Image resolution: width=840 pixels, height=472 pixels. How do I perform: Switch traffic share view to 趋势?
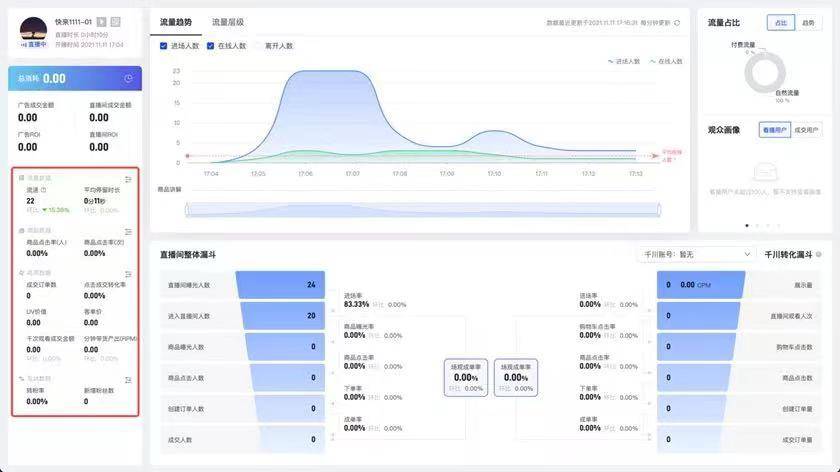(808, 21)
